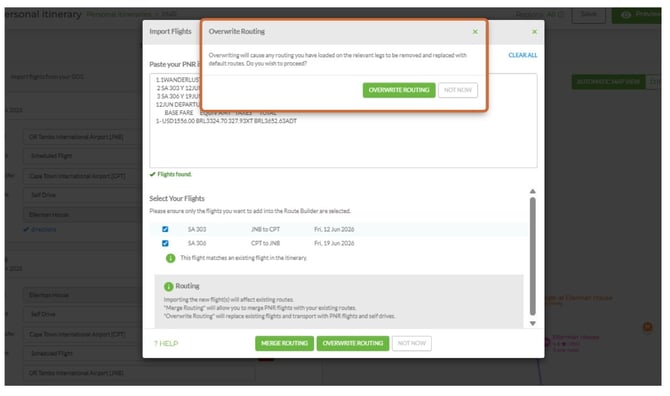
Task: Click the first Scheduled Flight field
Action: (83, 156)
